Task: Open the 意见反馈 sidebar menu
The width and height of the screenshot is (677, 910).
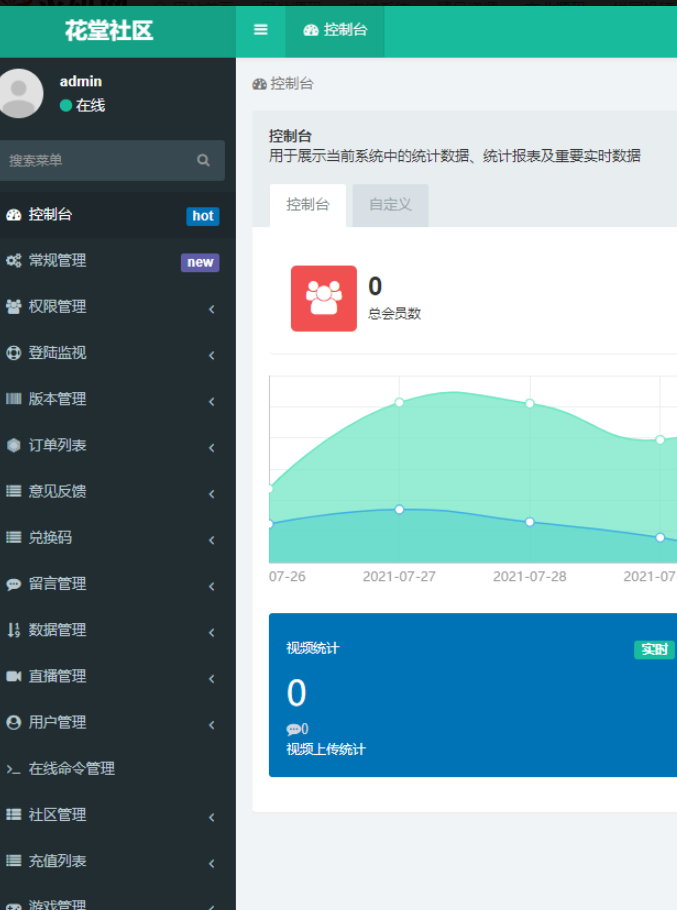Action: coord(57,491)
